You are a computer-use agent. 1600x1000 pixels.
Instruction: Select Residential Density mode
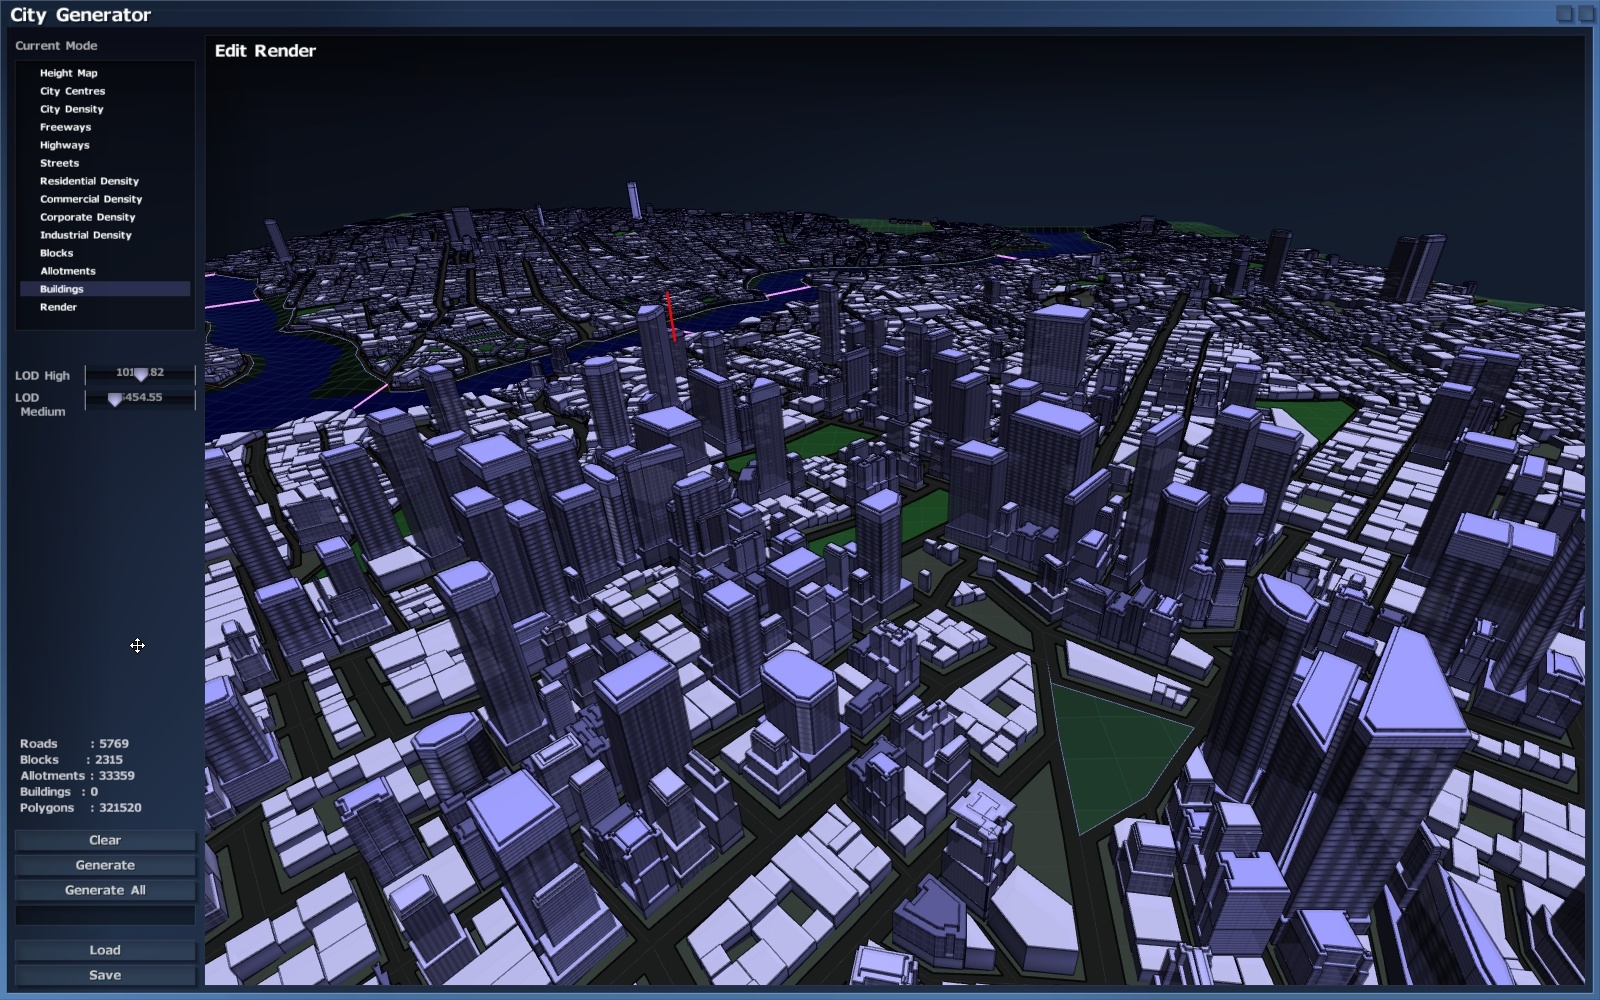coord(89,181)
